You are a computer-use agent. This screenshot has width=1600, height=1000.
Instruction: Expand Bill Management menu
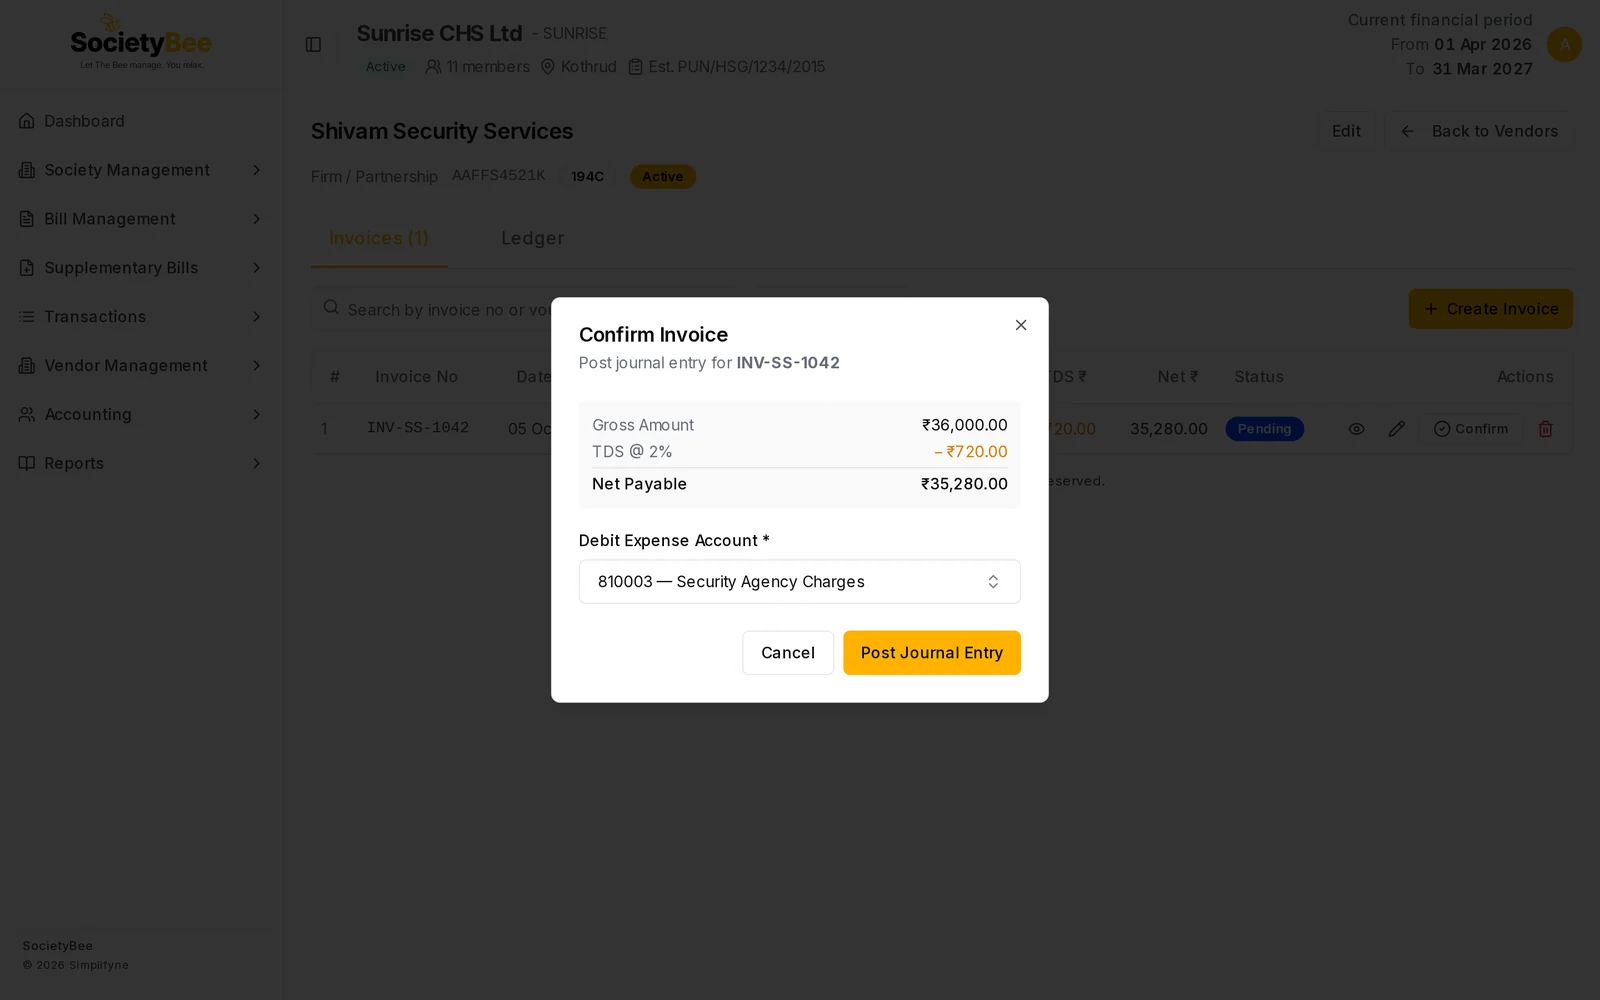(140, 219)
